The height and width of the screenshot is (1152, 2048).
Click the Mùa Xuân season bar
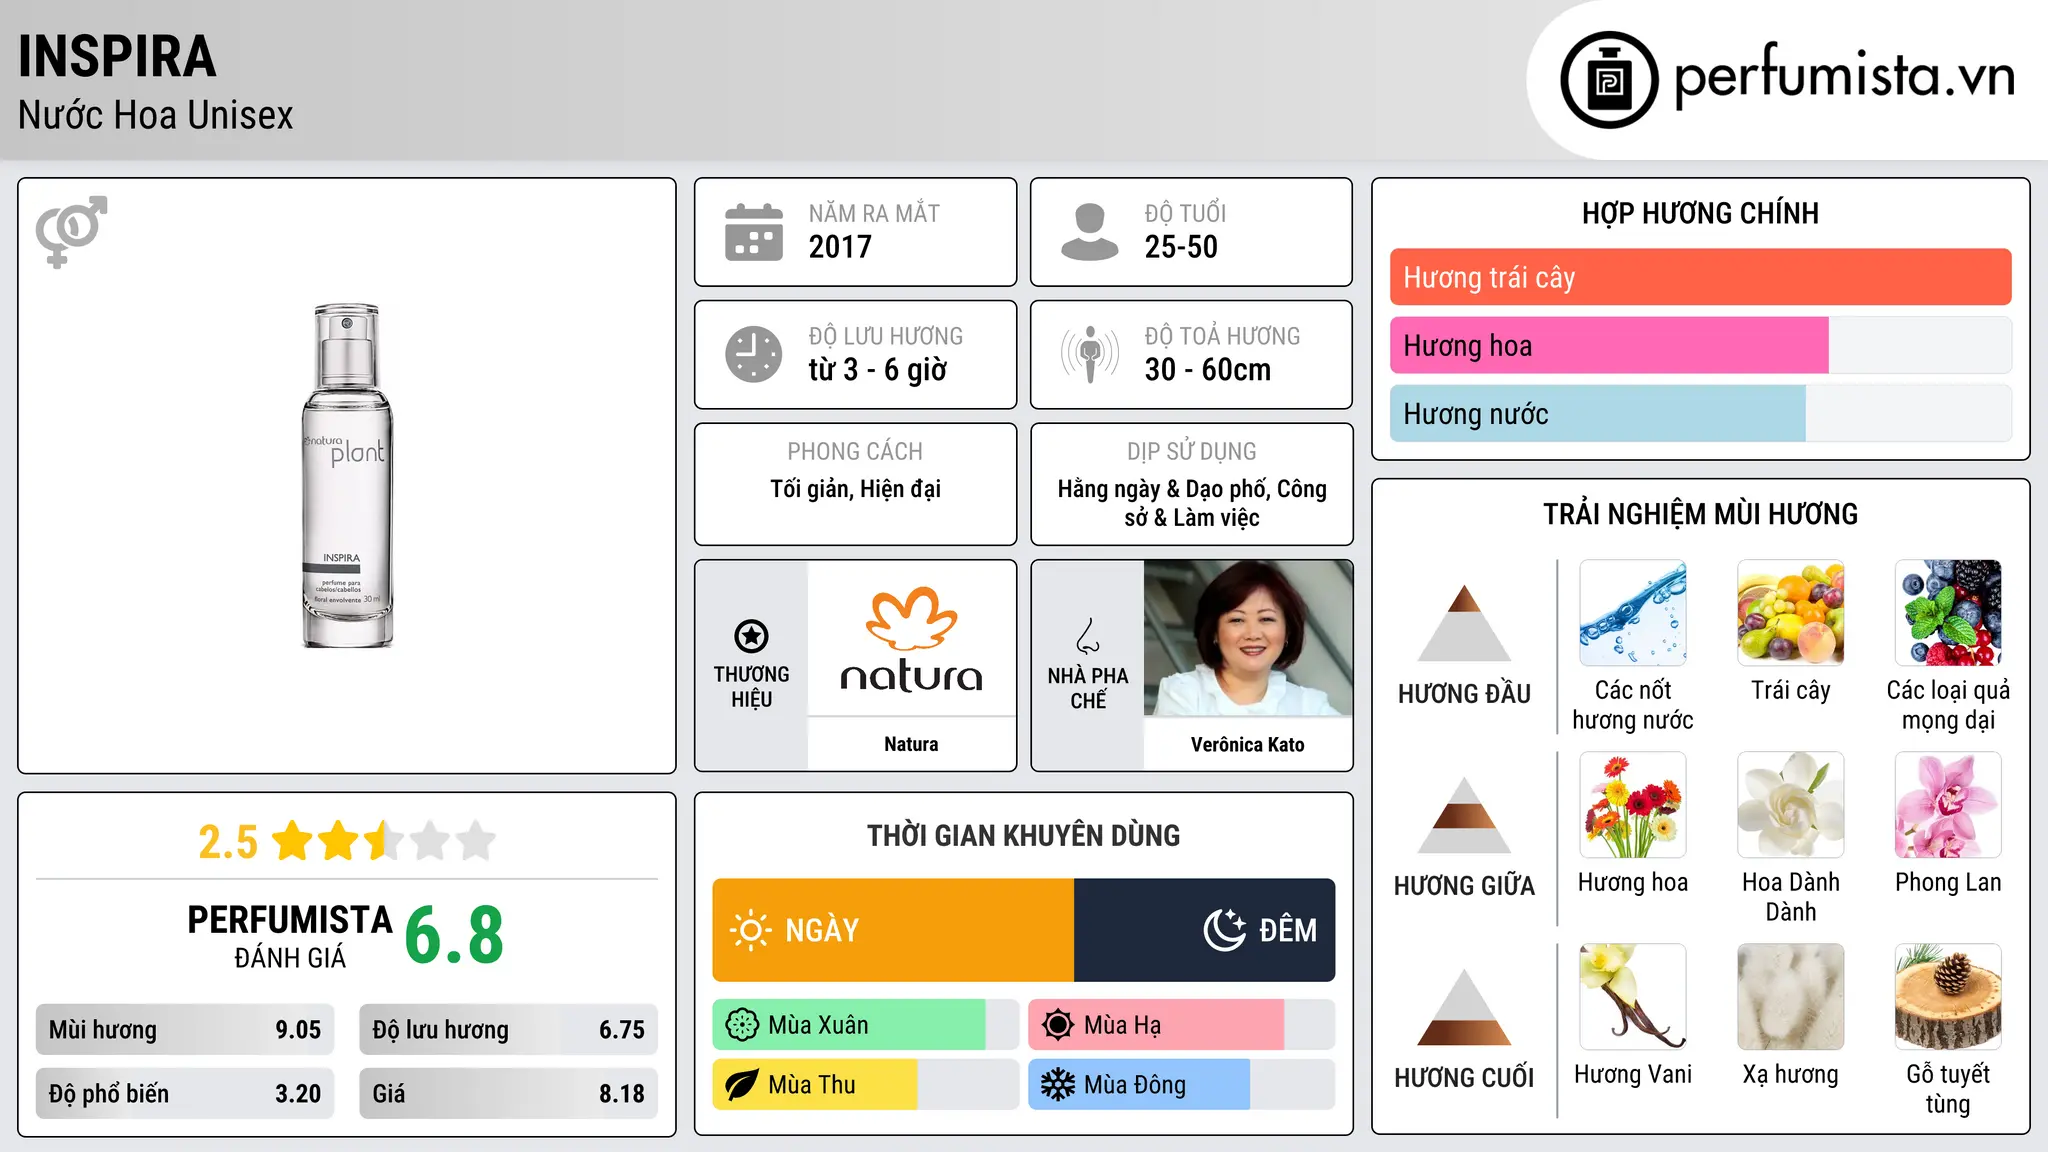click(865, 1025)
